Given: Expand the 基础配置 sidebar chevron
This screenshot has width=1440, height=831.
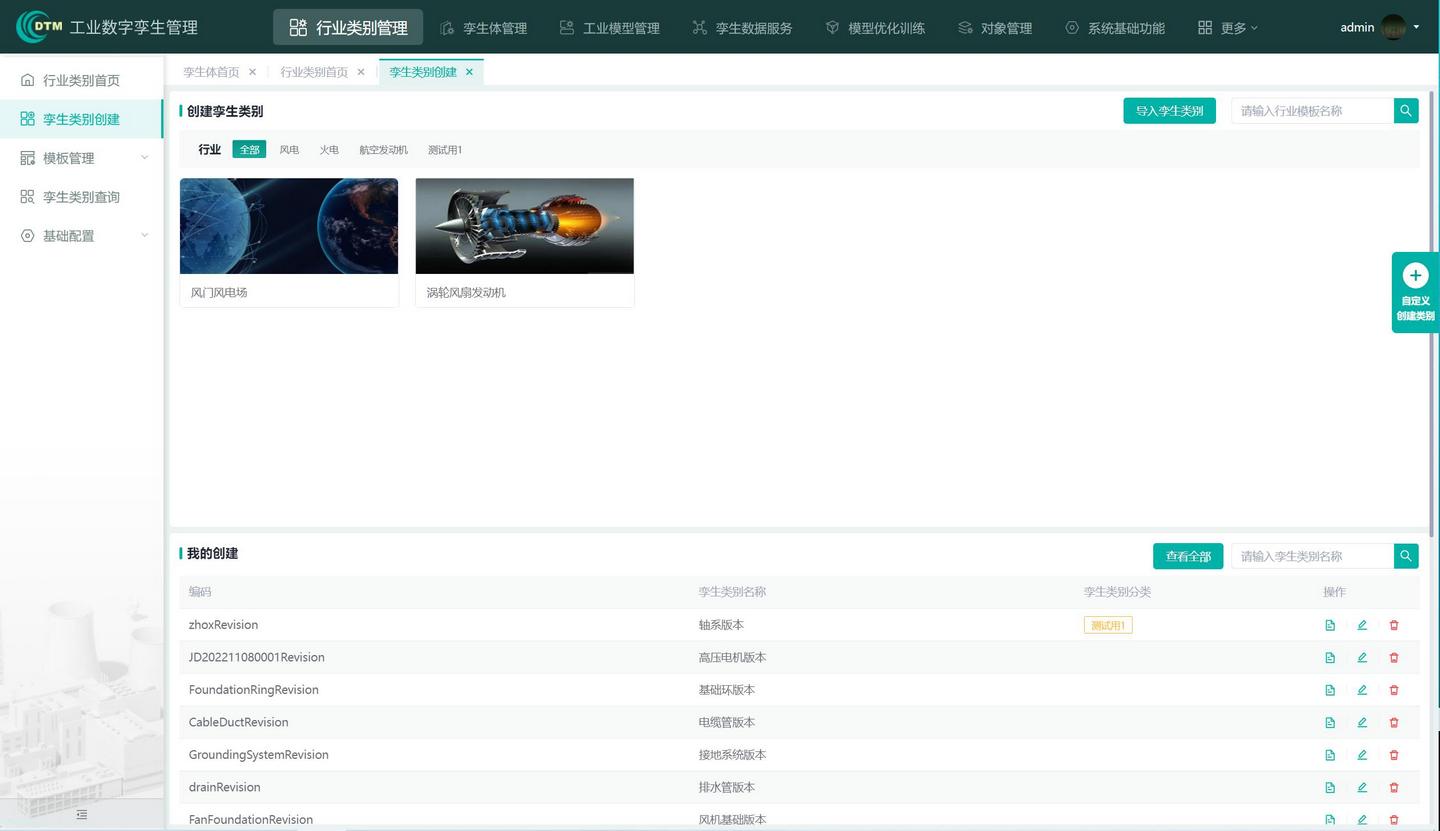Looking at the screenshot, I should pyautogui.click(x=144, y=236).
